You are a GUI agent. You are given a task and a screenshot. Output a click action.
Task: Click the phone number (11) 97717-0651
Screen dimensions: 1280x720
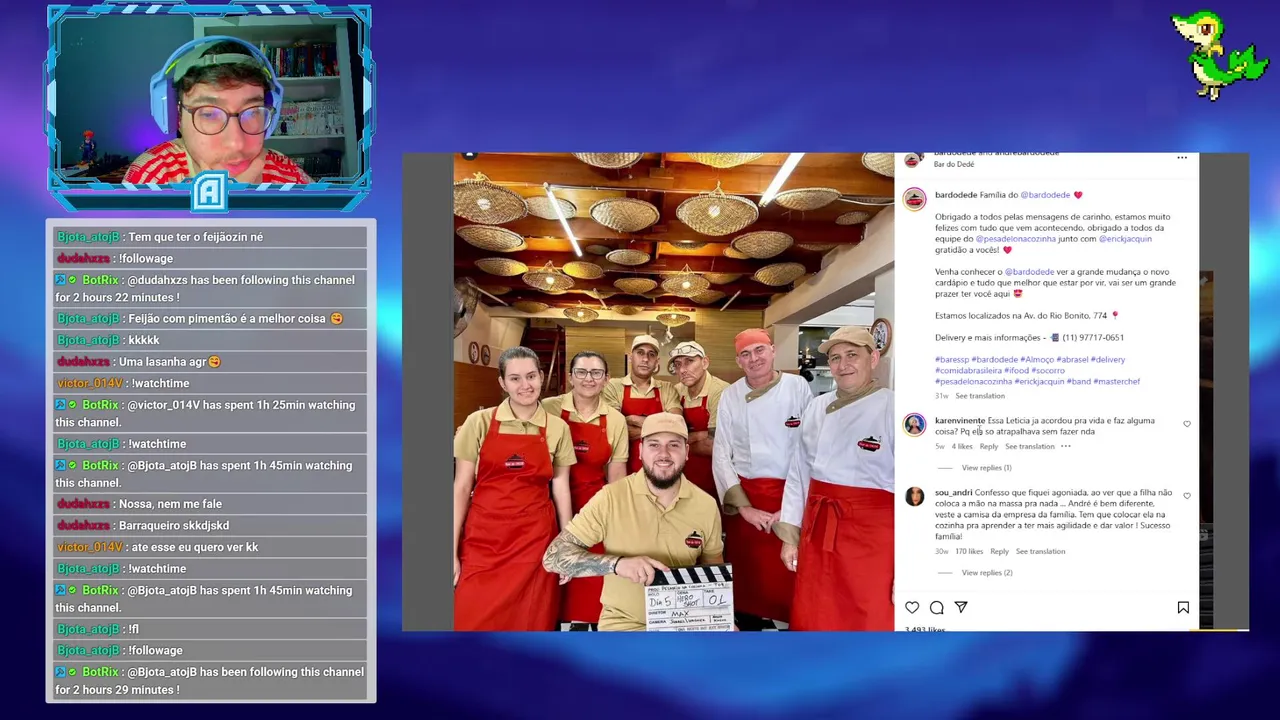[x=1093, y=337]
